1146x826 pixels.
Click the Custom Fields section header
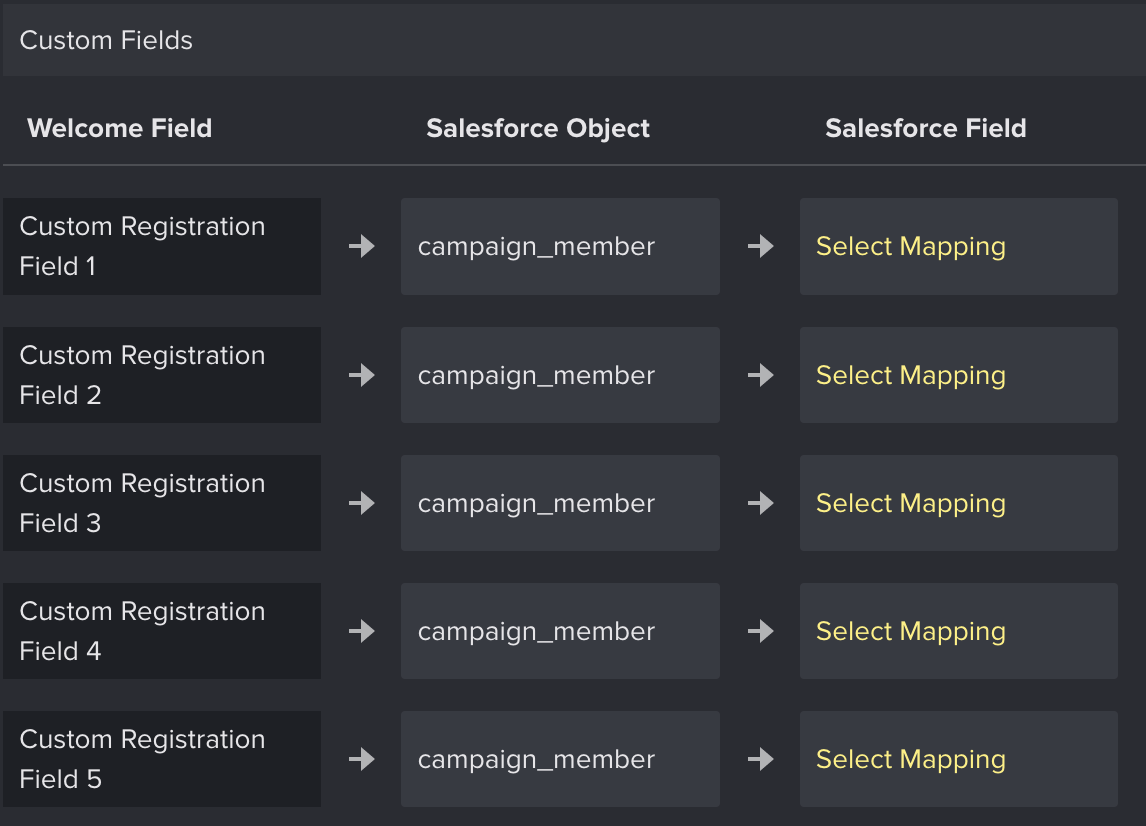[574, 40]
